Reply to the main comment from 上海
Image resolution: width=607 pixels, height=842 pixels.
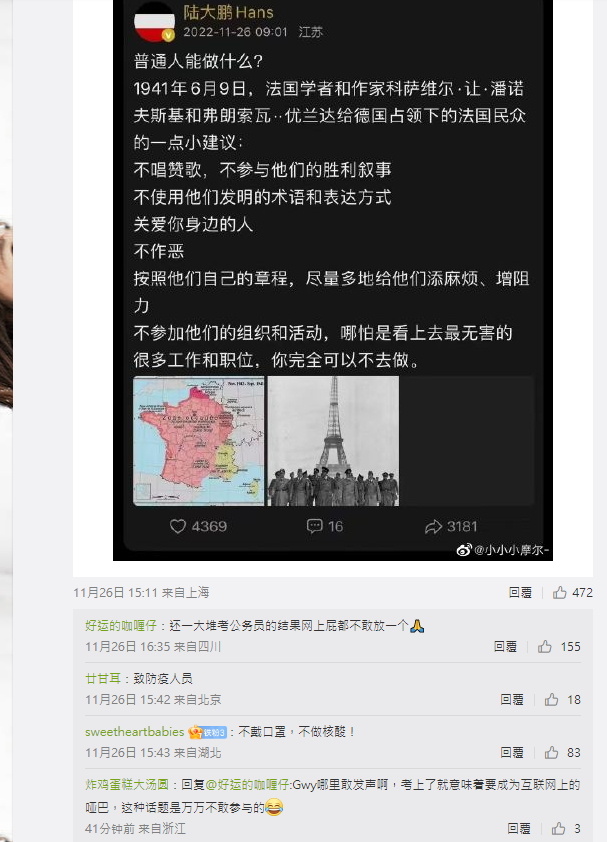(520, 592)
